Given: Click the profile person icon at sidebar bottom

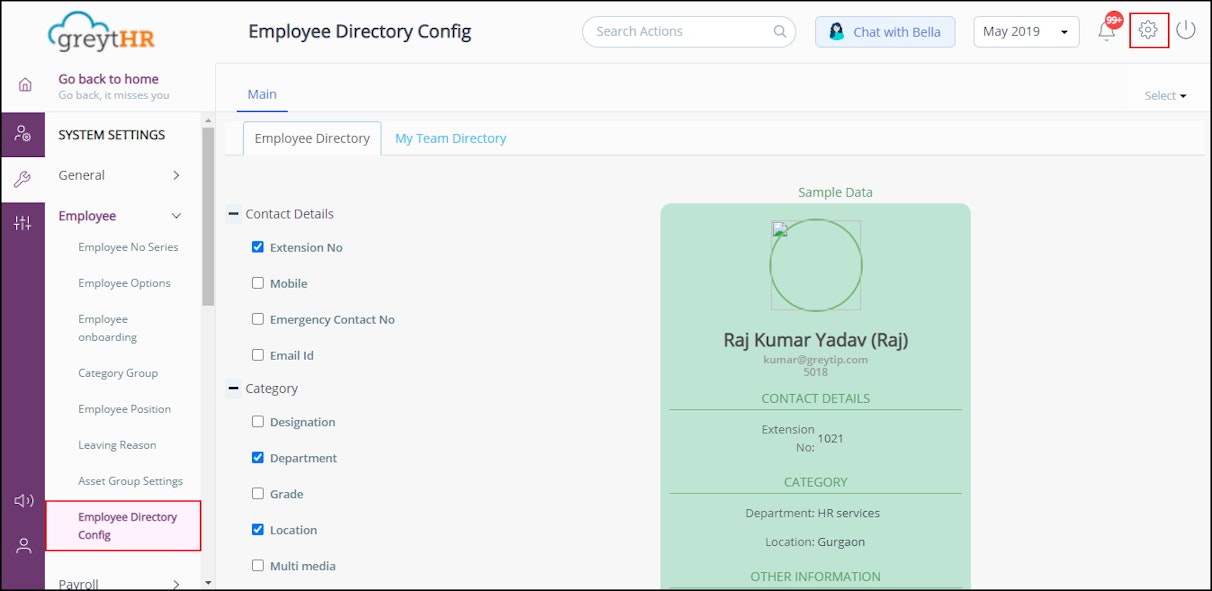Looking at the screenshot, I should (x=23, y=545).
